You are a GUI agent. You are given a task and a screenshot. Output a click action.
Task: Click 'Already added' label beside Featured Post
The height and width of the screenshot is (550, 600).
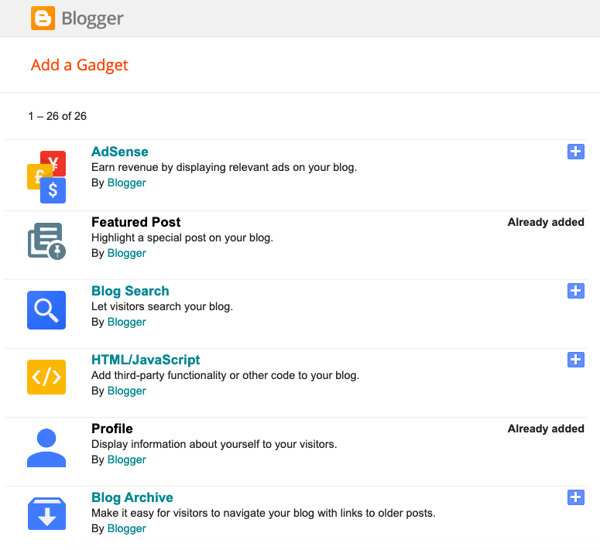click(546, 222)
